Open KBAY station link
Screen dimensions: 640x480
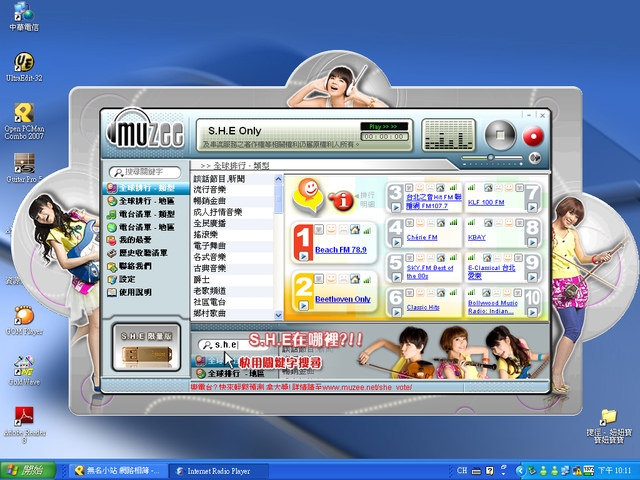click(477, 237)
